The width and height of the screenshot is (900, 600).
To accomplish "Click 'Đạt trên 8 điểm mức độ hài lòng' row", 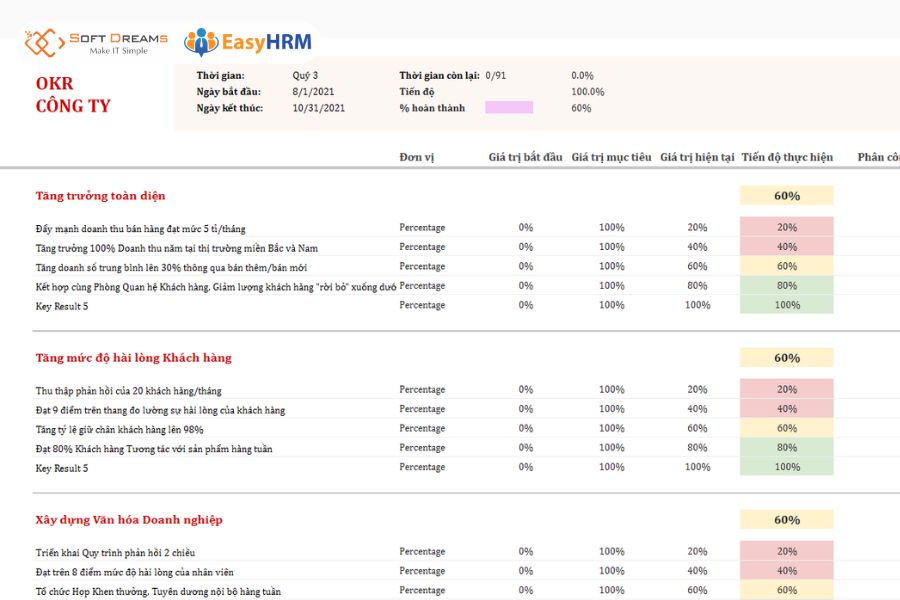I will (134, 572).
